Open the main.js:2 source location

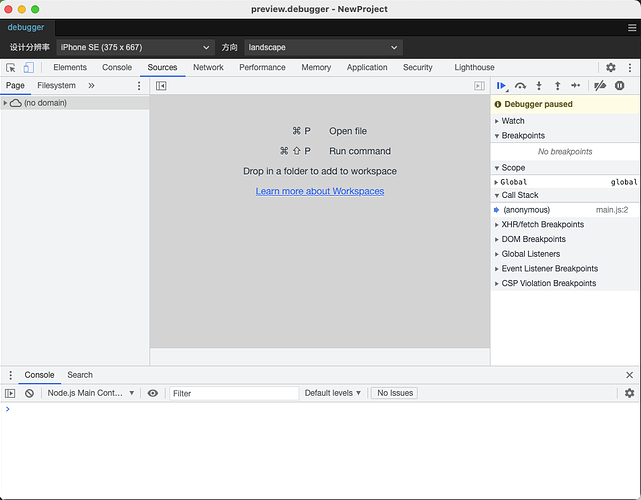click(612, 210)
